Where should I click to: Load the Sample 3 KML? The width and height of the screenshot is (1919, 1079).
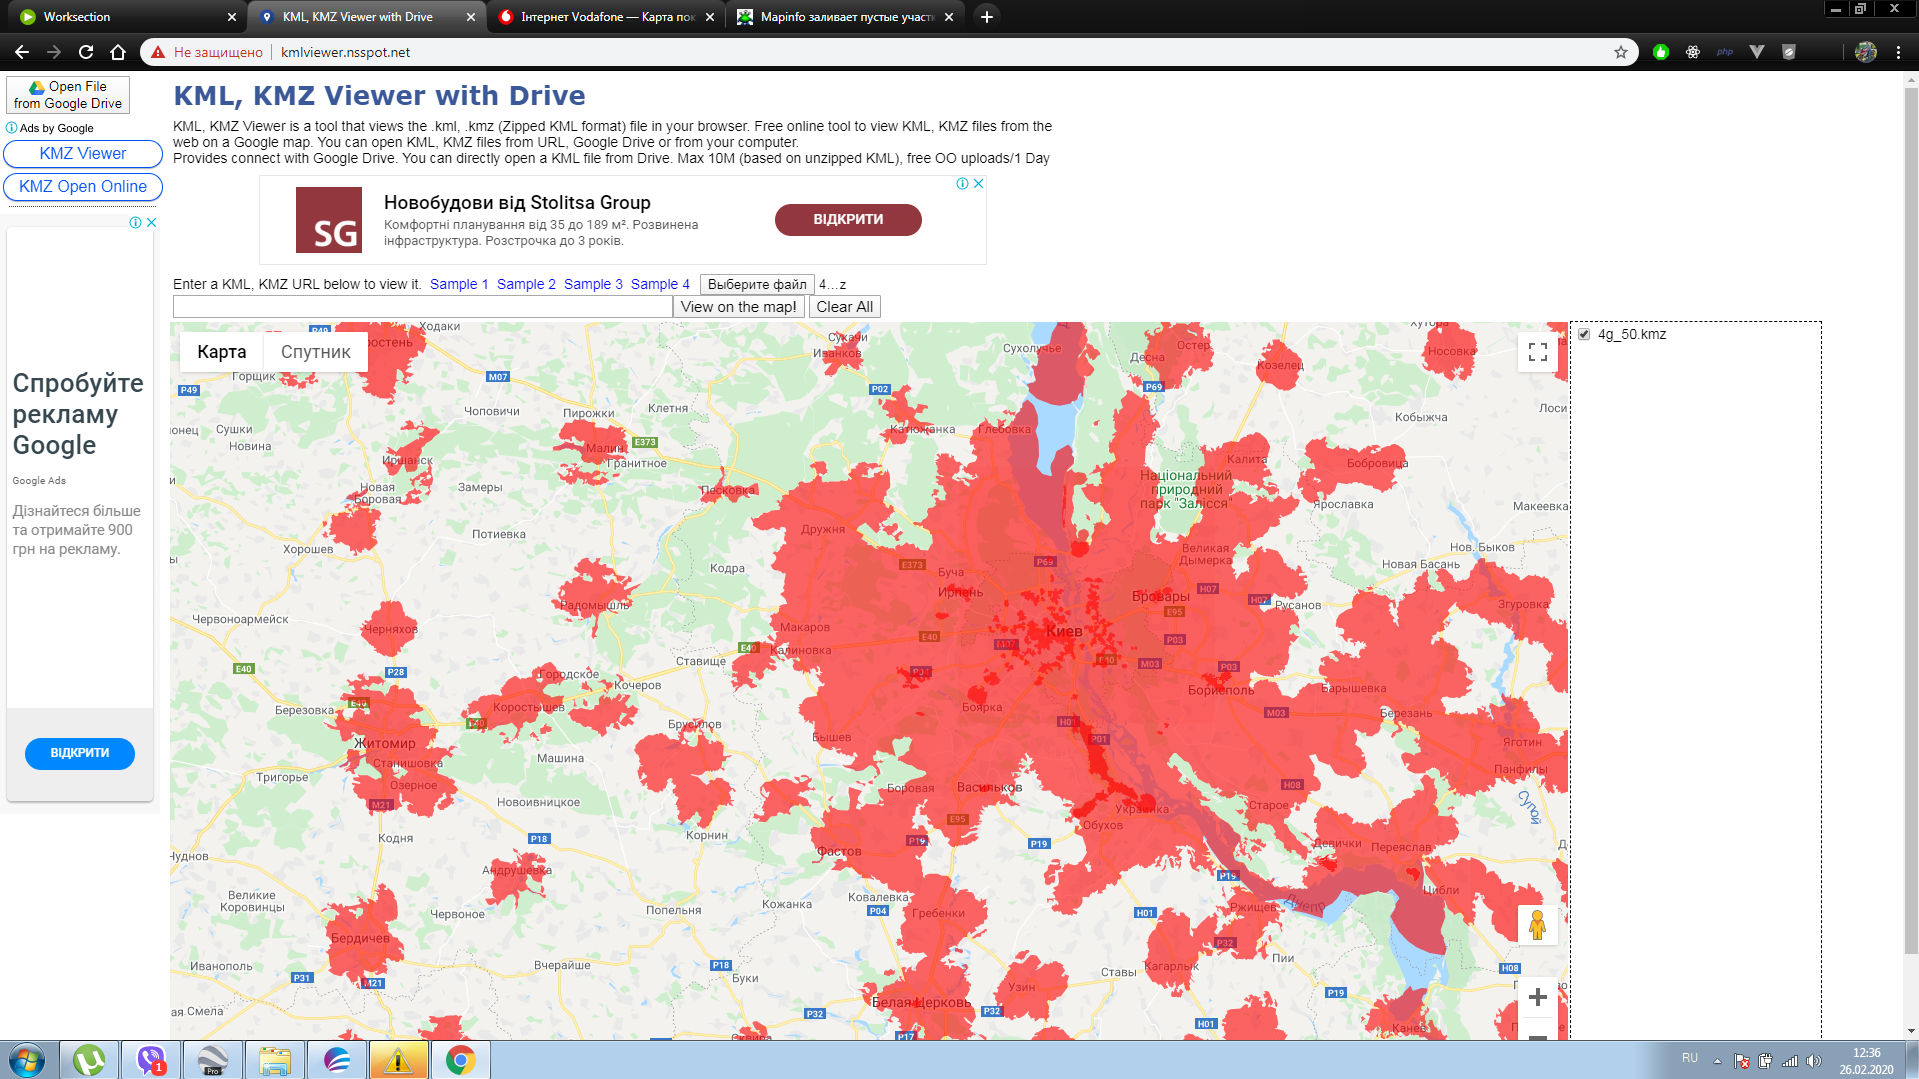pos(593,284)
